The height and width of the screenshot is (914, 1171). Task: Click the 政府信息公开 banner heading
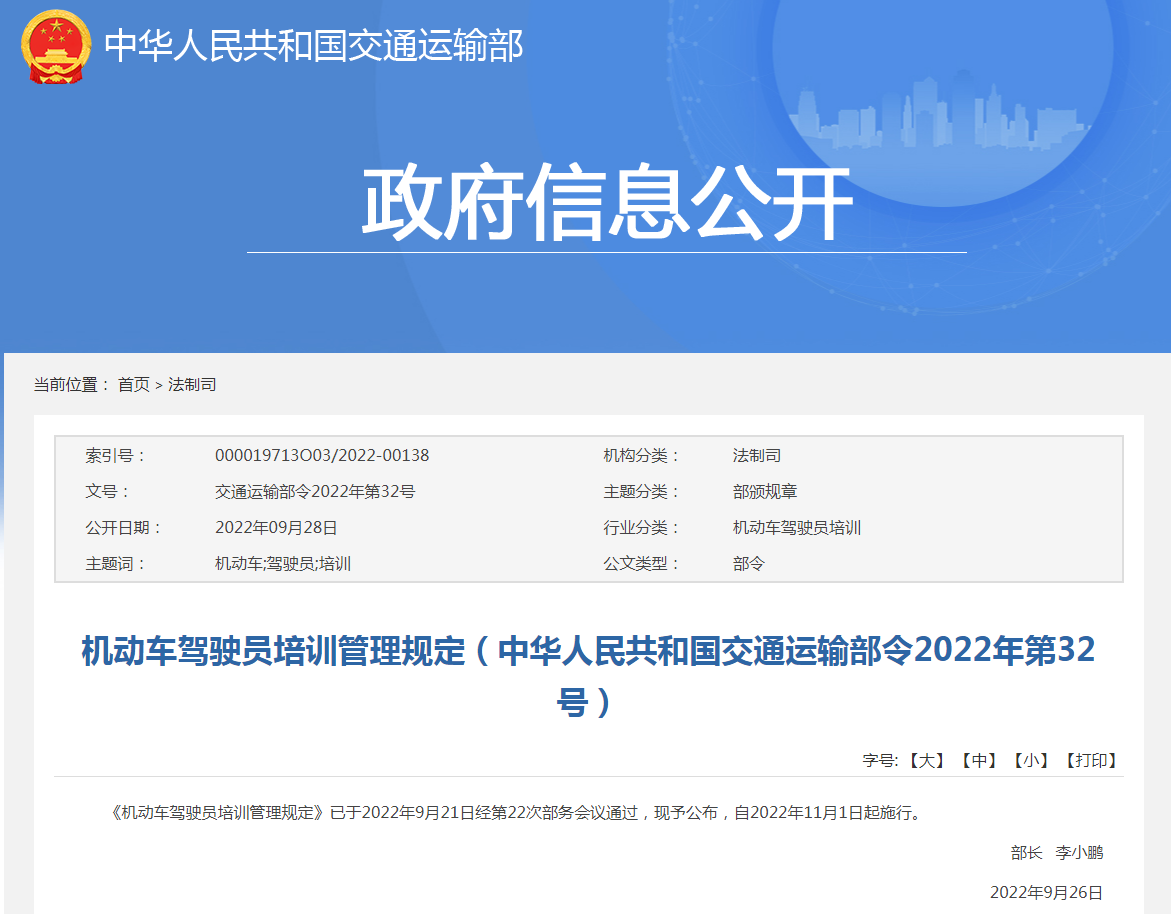click(606, 204)
